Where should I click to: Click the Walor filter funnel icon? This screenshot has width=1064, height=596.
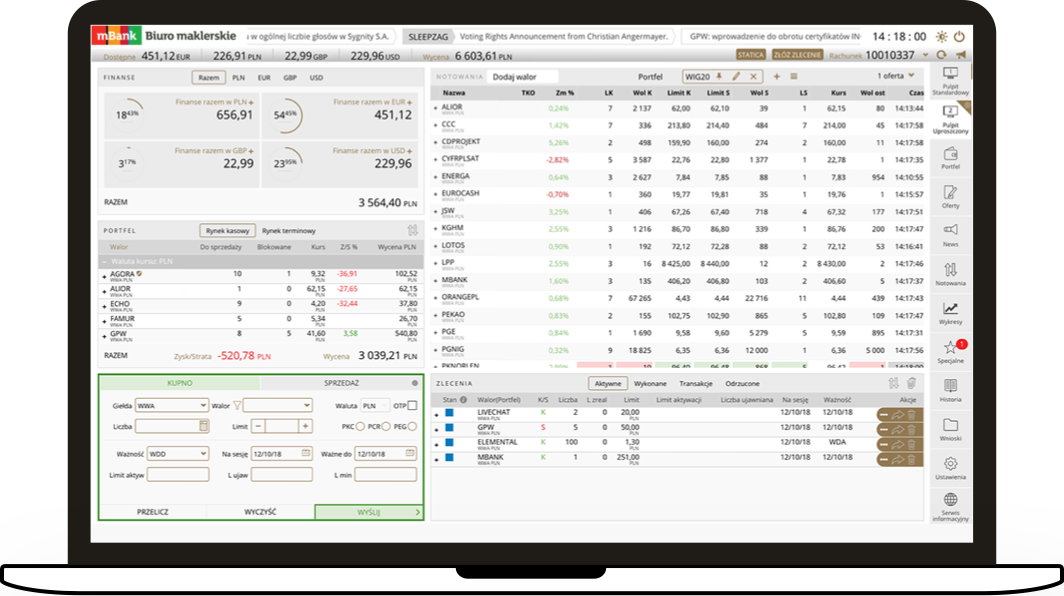coord(237,406)
